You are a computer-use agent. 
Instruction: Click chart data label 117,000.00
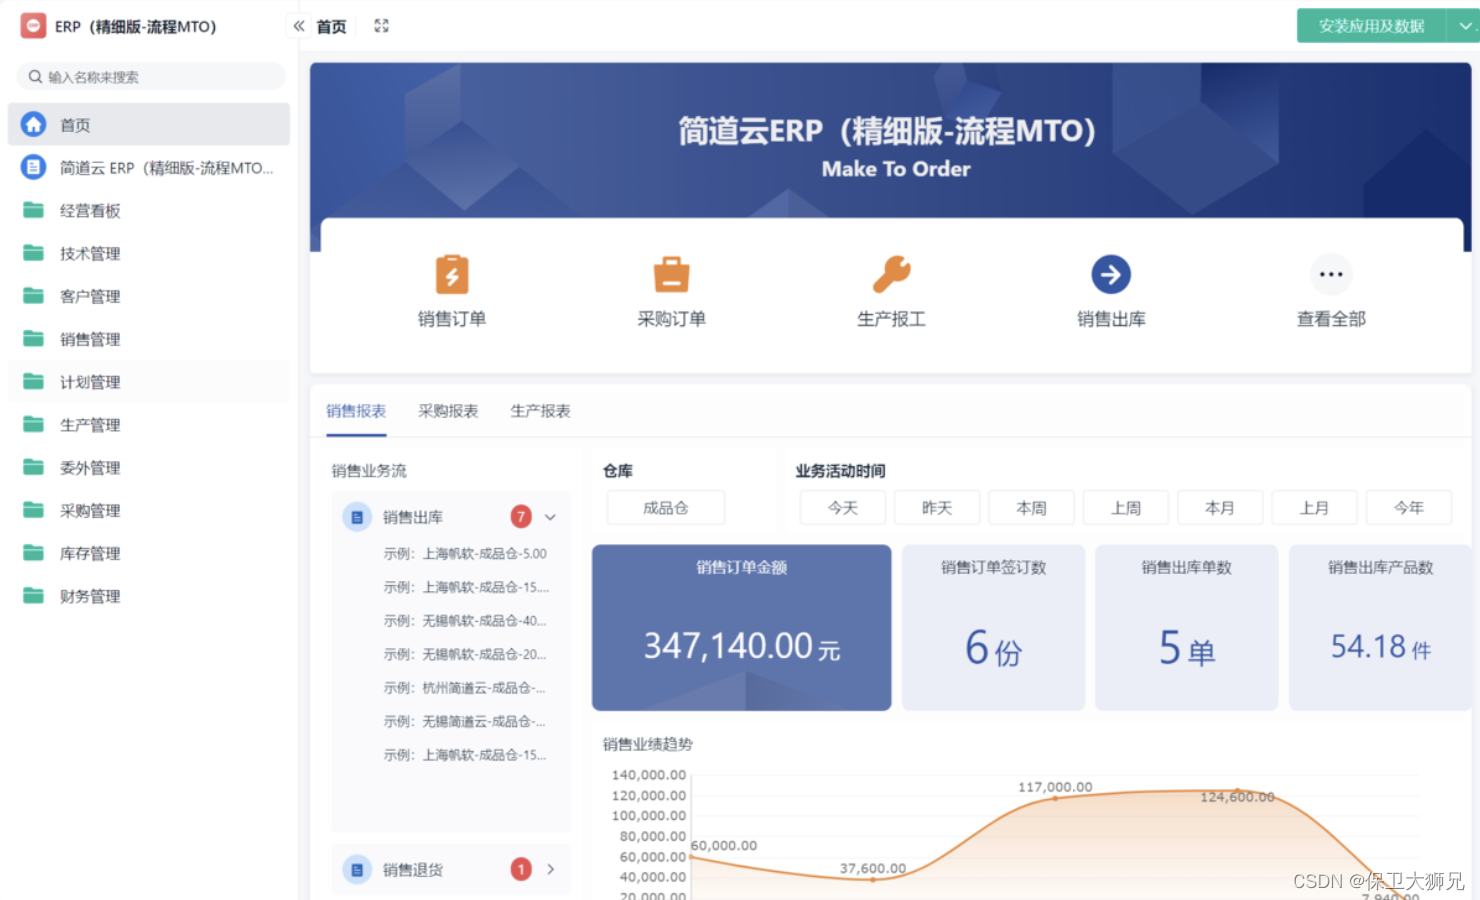1055,787
